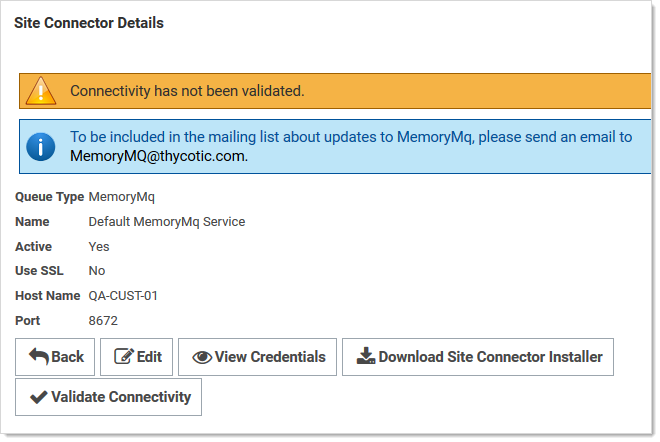
Task: Click the download installer icon
Action: pyautogui.click(x=366, y=357)
